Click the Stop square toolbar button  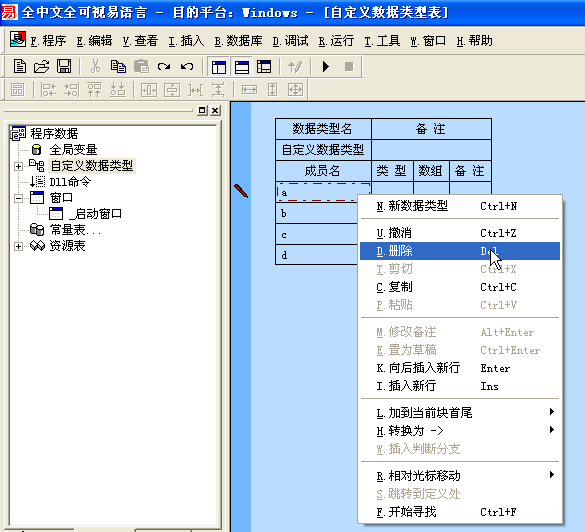(349, 67)
